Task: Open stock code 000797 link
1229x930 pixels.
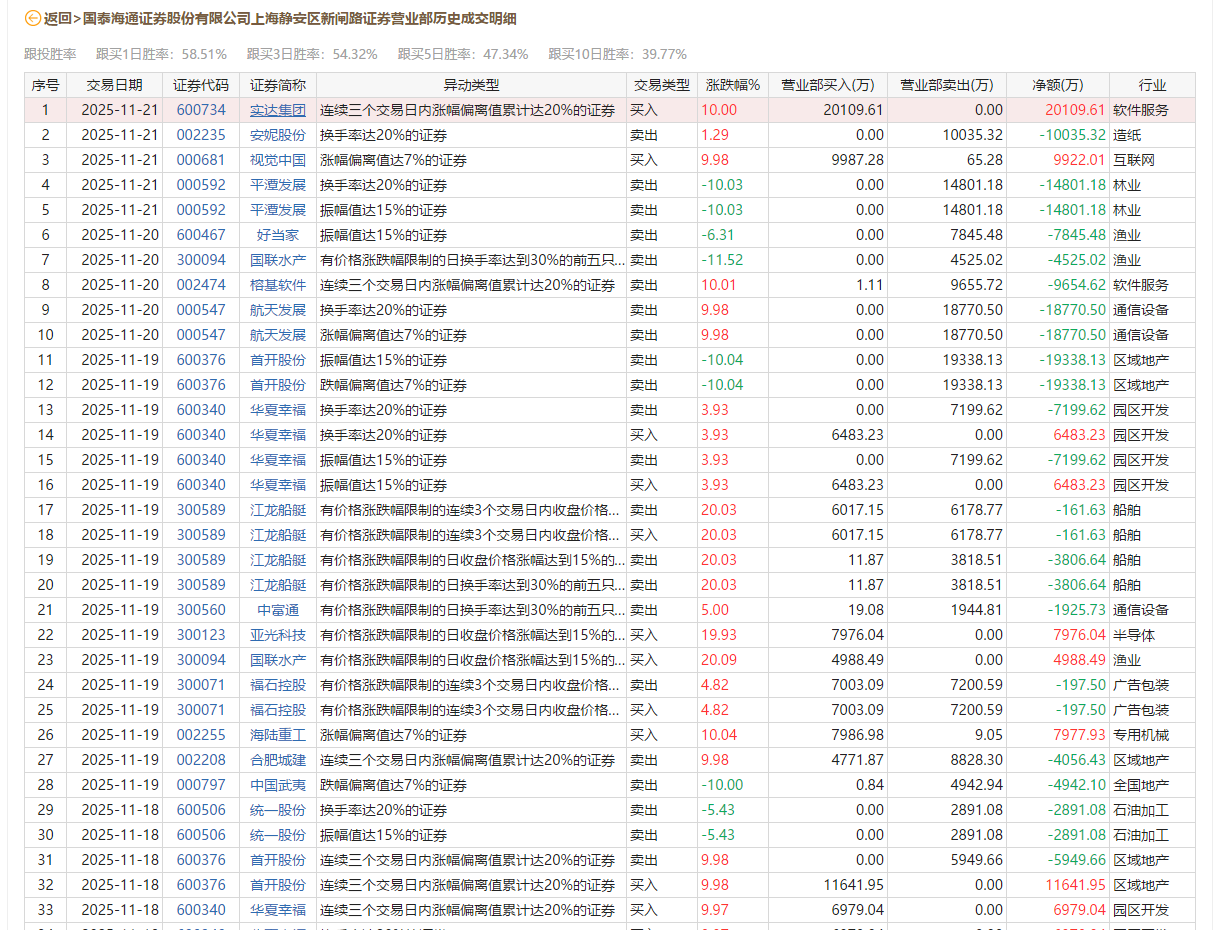Action: (201, 785)
